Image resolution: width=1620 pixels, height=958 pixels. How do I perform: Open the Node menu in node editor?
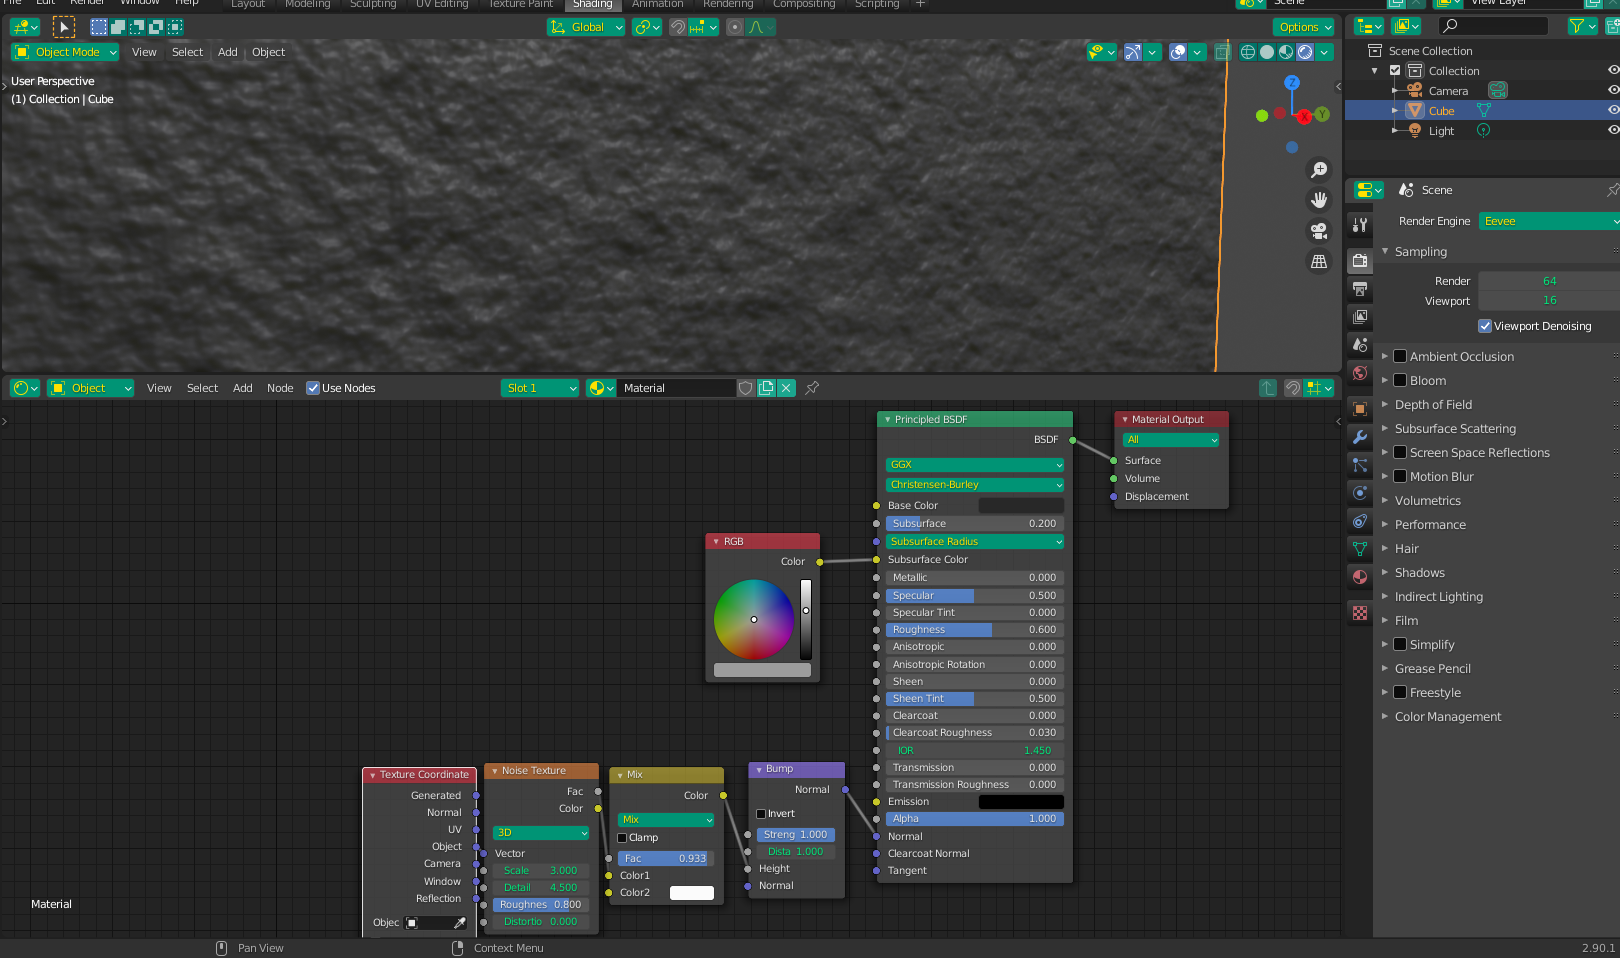280,388
